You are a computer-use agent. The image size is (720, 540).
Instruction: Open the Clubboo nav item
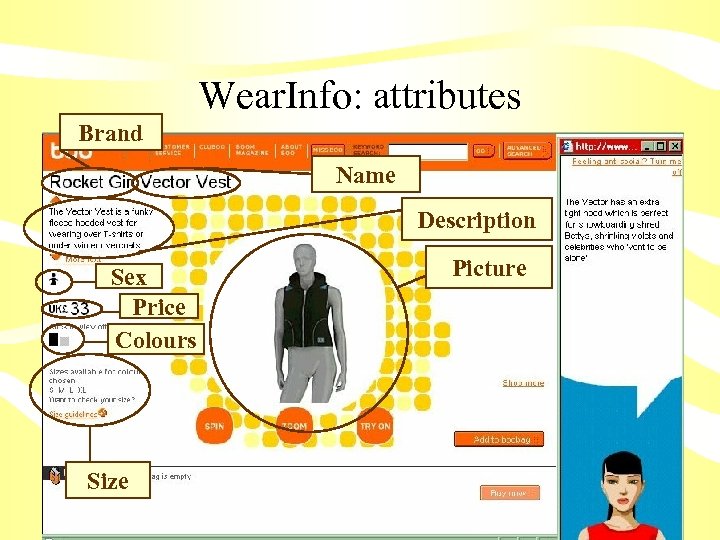click(212, 147)
